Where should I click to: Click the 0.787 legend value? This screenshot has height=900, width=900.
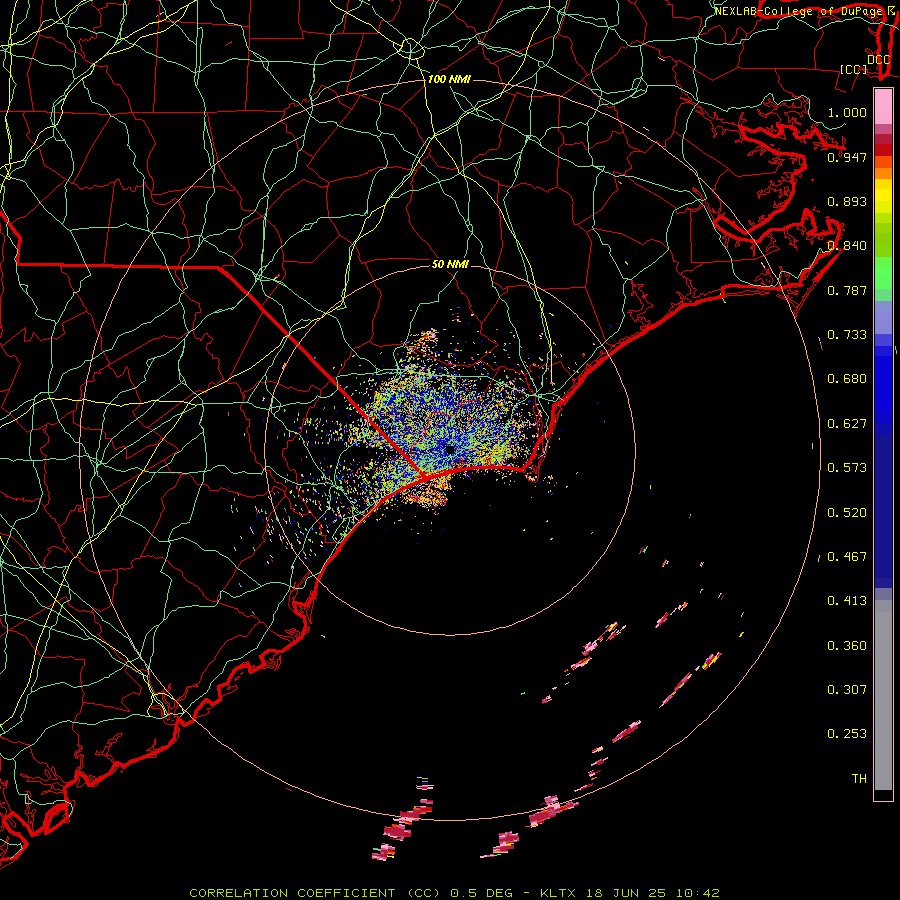[847, 290]
